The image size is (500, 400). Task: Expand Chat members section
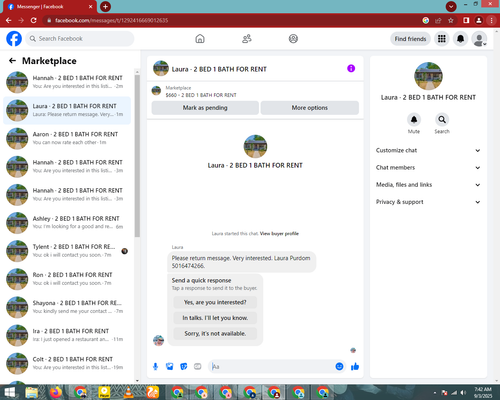point(428,168)
